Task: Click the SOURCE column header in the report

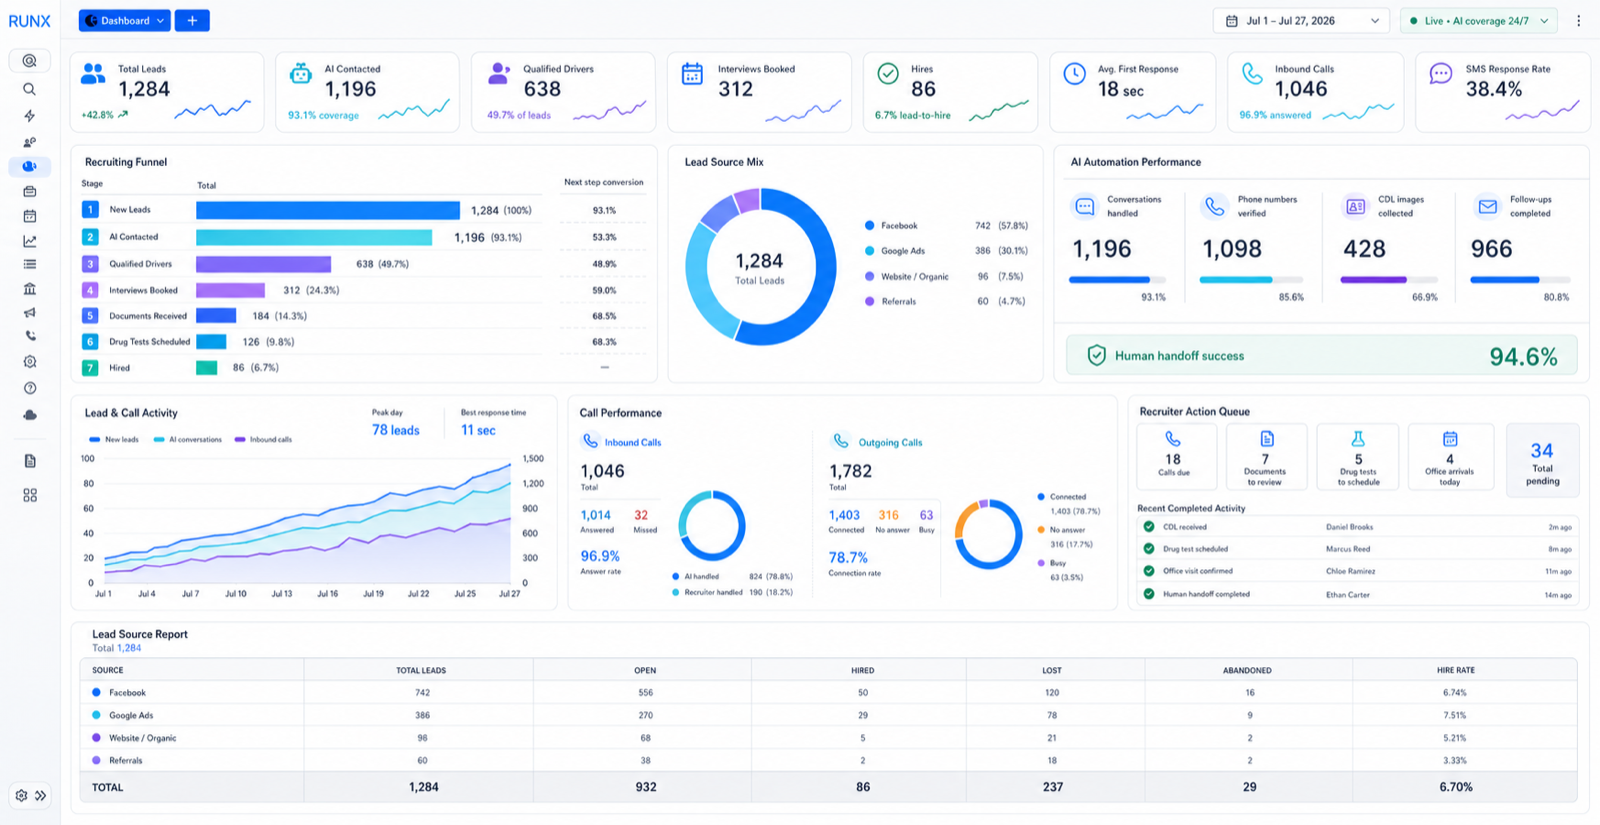Action: [108, 670]
